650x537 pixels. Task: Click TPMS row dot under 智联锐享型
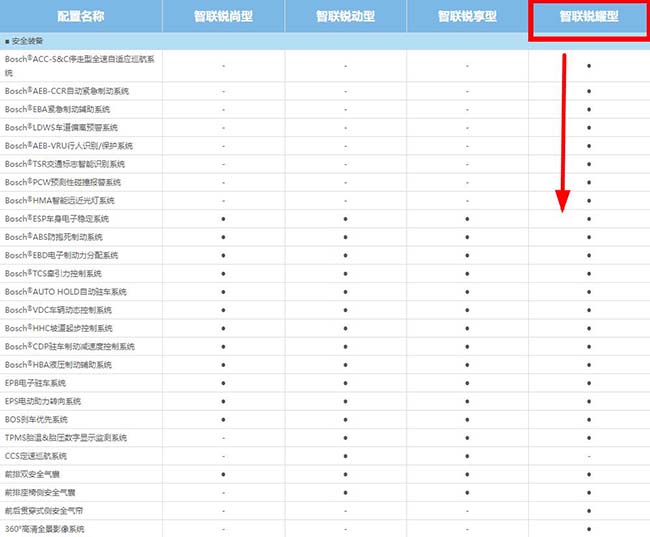[x=467, y=438]
